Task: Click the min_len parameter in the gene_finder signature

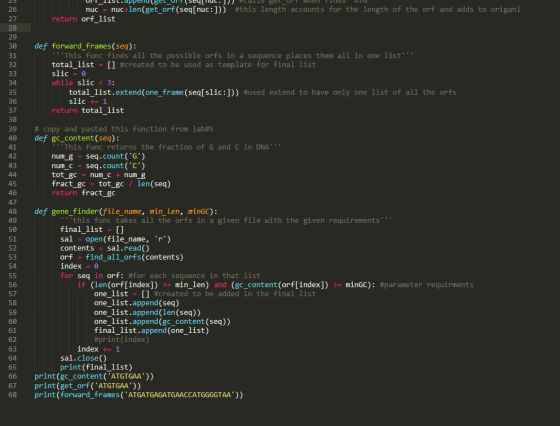Action: pos(164,211)
